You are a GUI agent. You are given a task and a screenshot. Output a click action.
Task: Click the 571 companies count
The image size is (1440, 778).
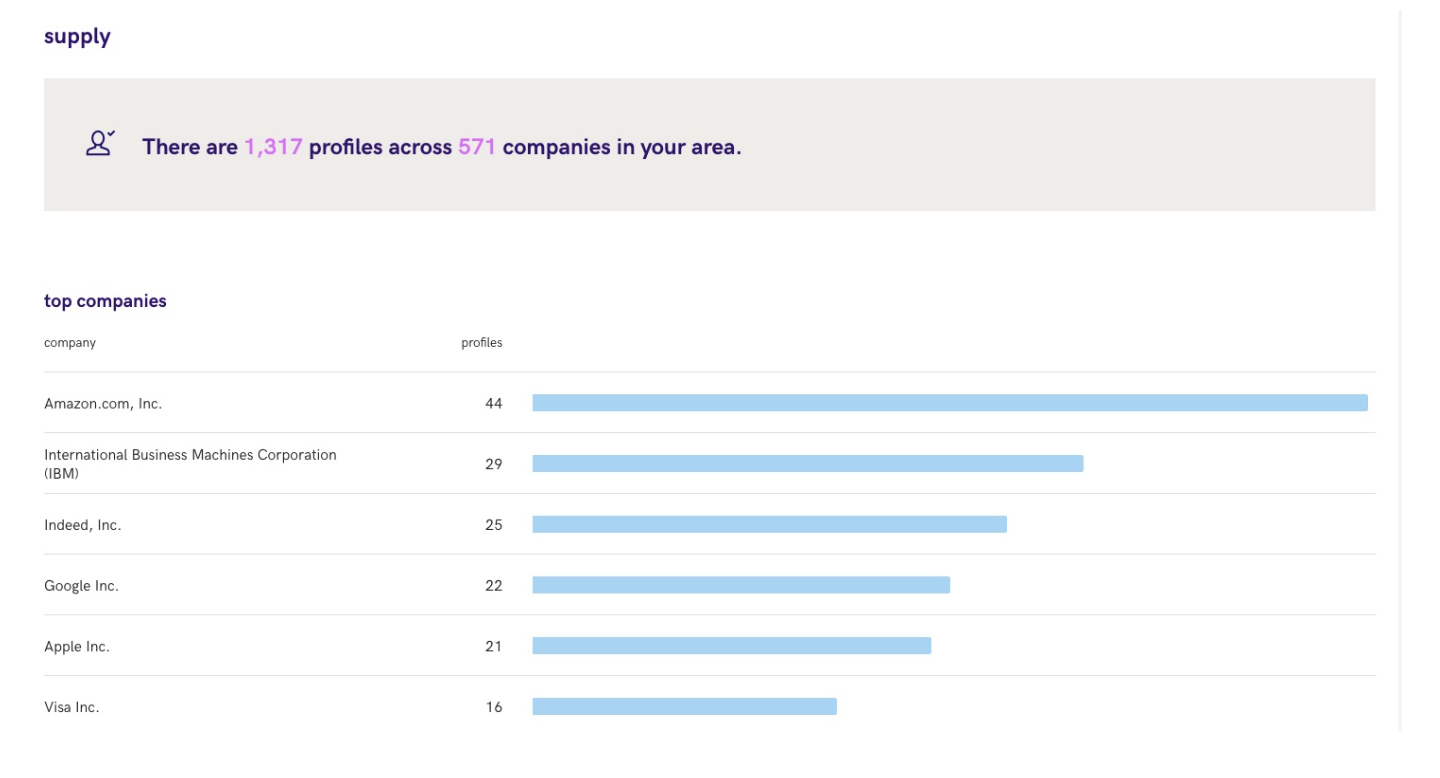coord(477,147)
